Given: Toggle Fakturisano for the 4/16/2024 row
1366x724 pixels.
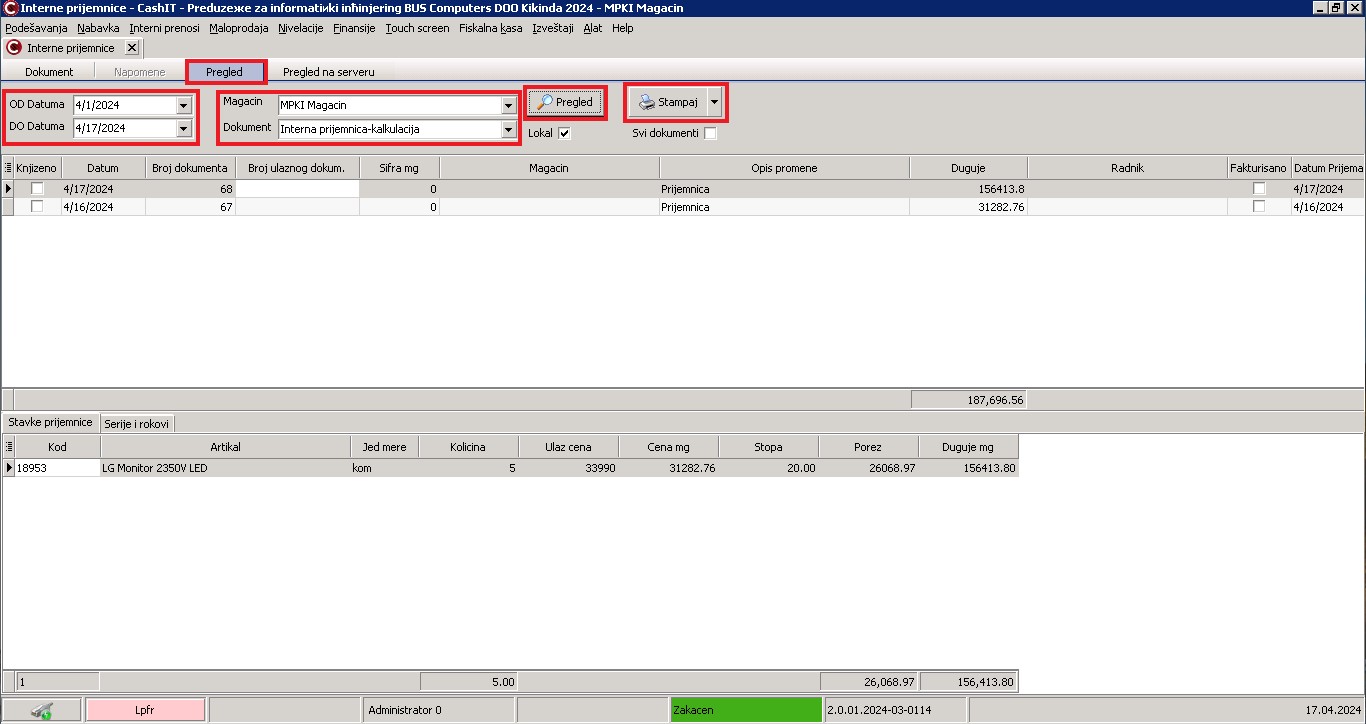Looking at the screenshot, I should click(1259, 206).
